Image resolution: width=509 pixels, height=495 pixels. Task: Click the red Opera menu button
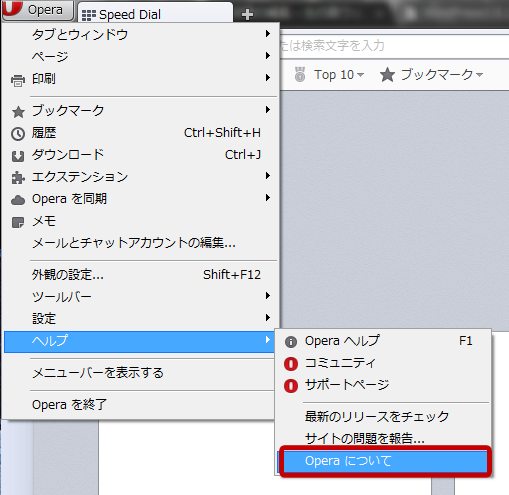click(37, 10)
